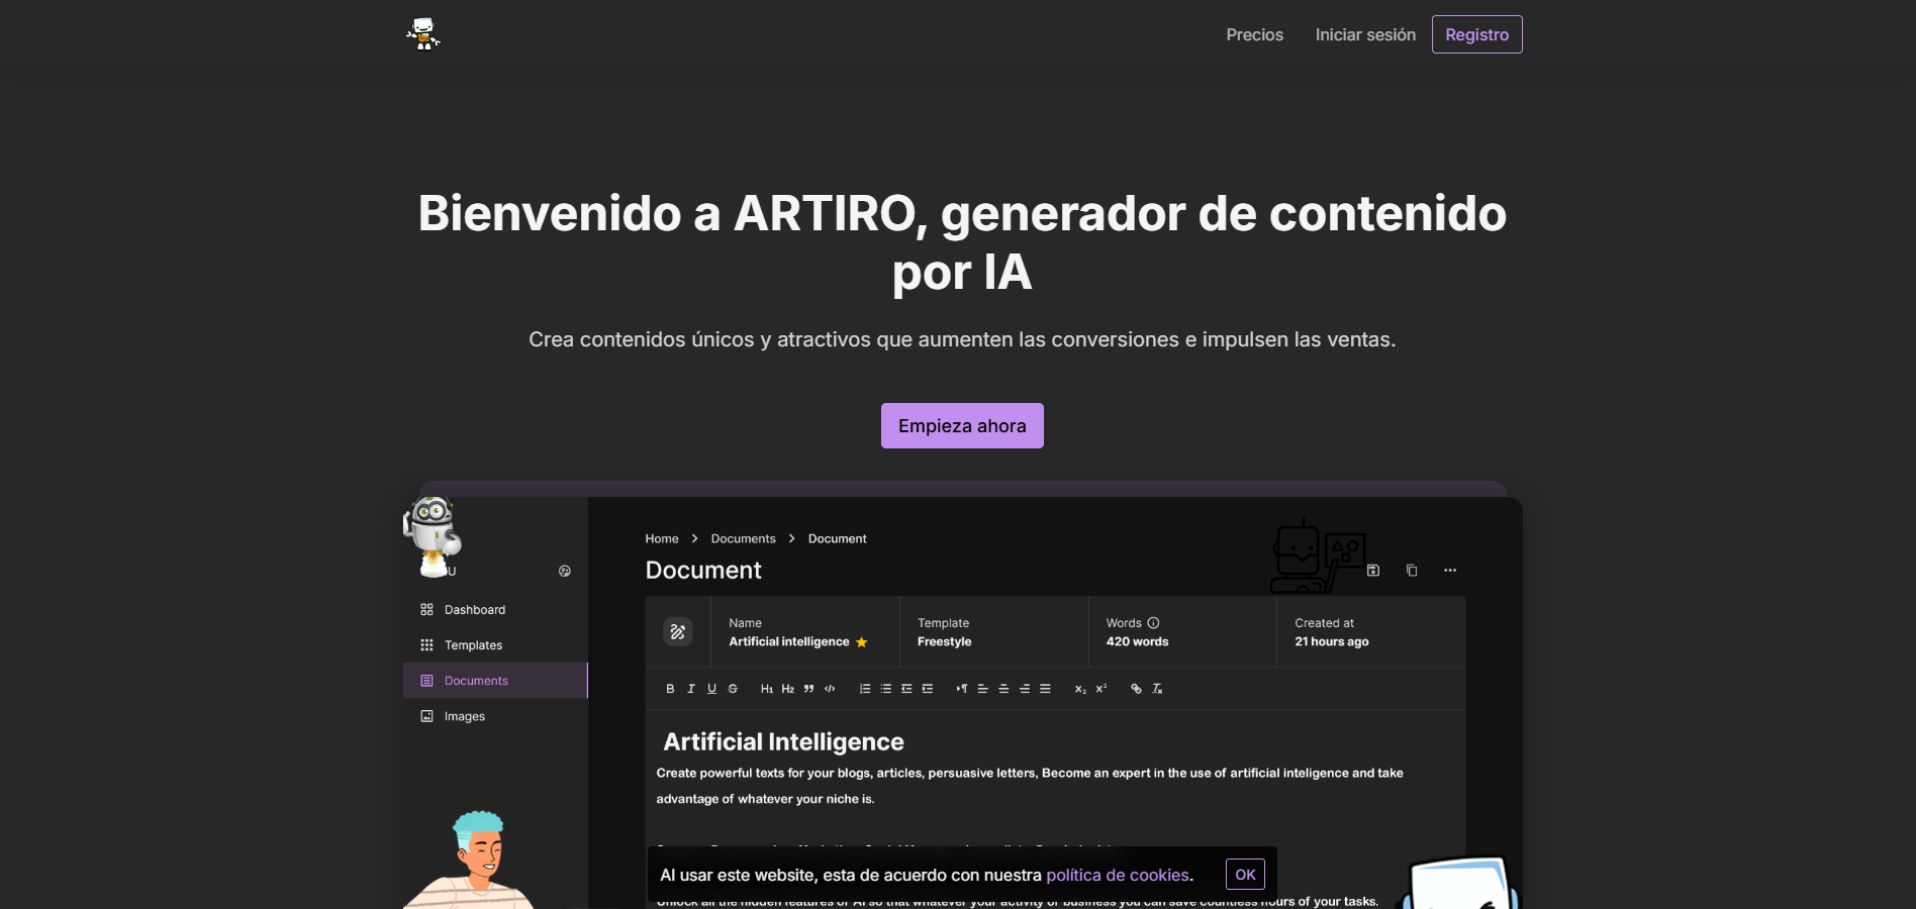
Task: Click the theme icon beside the avatar
Action: pos(564,571)
